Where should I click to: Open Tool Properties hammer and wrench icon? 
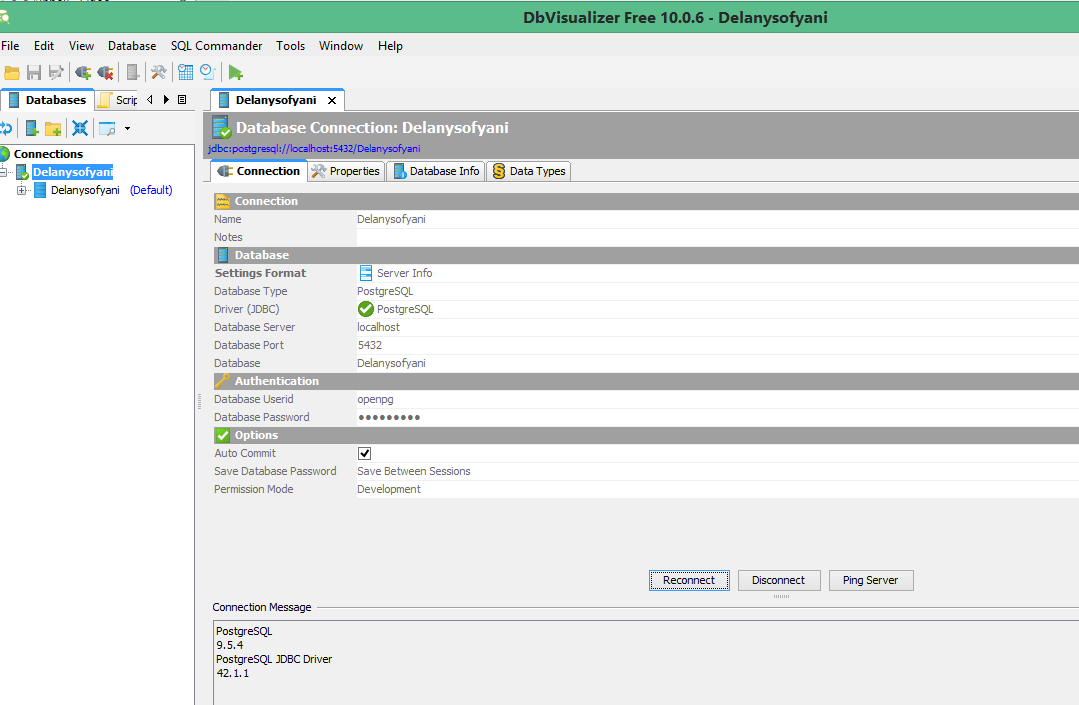tap(159, 72)
